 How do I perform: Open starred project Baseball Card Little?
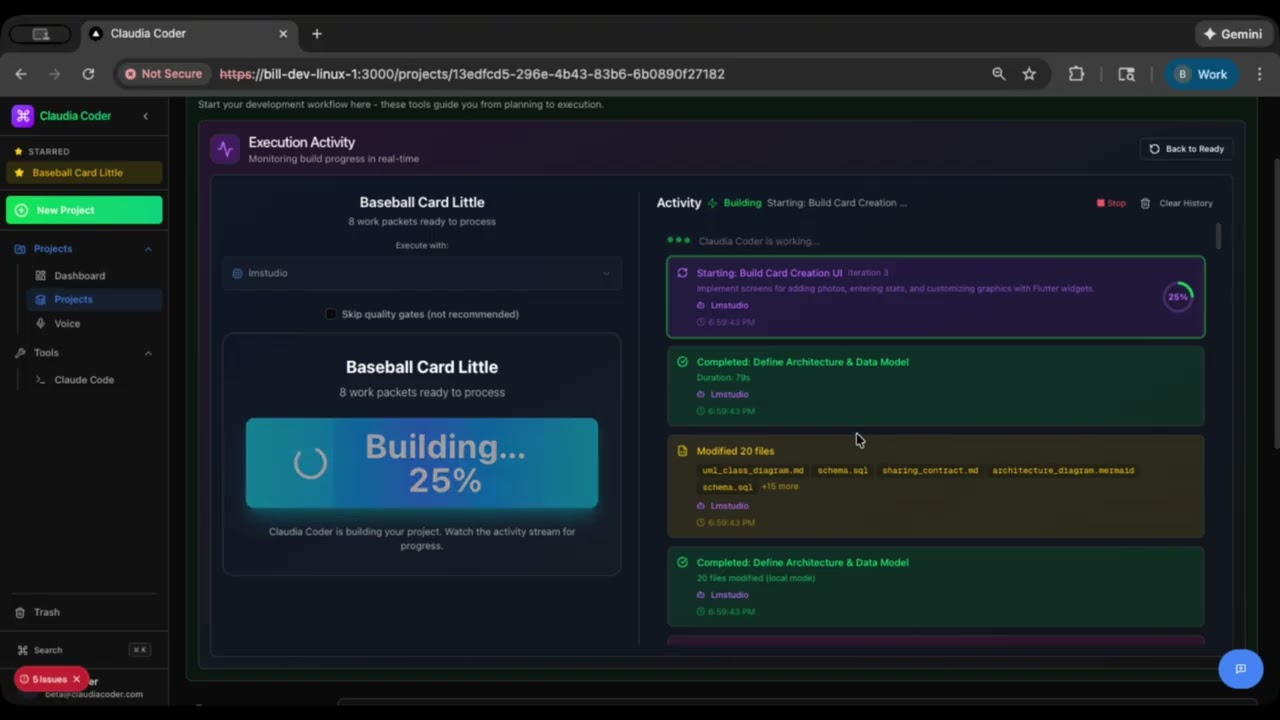point(84,173)
